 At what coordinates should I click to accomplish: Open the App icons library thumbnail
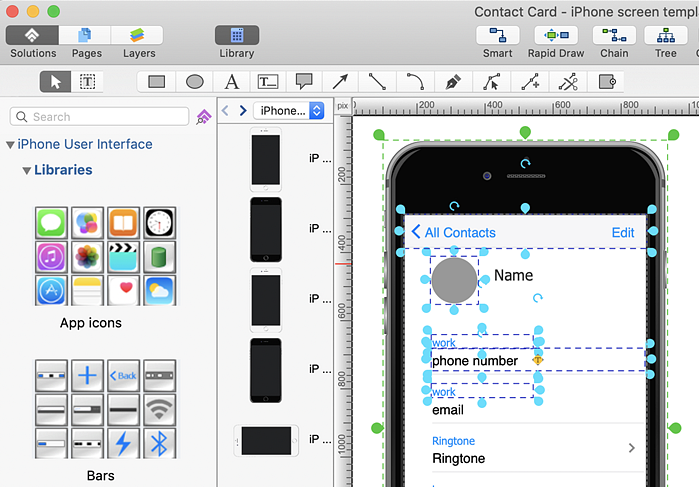coord(105,256)
